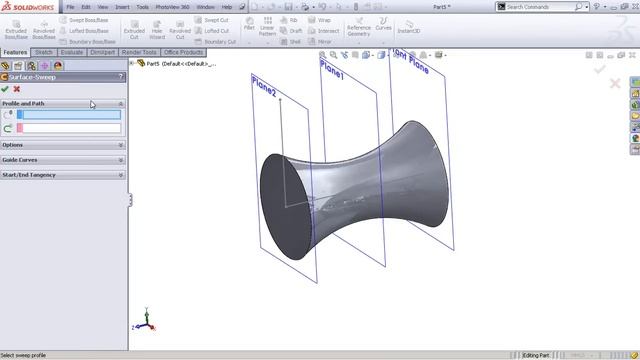This screenshot has height=360, width=640.
Task: Accept Surface-Sweep with green checkmark
Action: tap(5, 89)
